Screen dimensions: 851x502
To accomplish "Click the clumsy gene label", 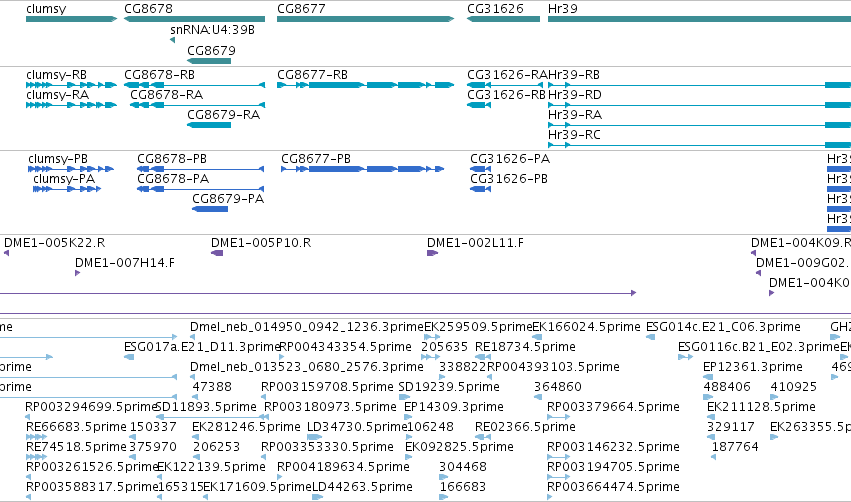I will (46, 9).
